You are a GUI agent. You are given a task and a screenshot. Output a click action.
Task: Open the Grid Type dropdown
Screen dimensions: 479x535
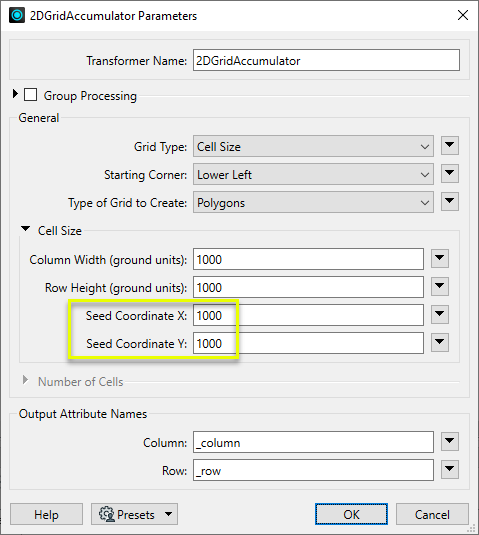click(313, 146)
